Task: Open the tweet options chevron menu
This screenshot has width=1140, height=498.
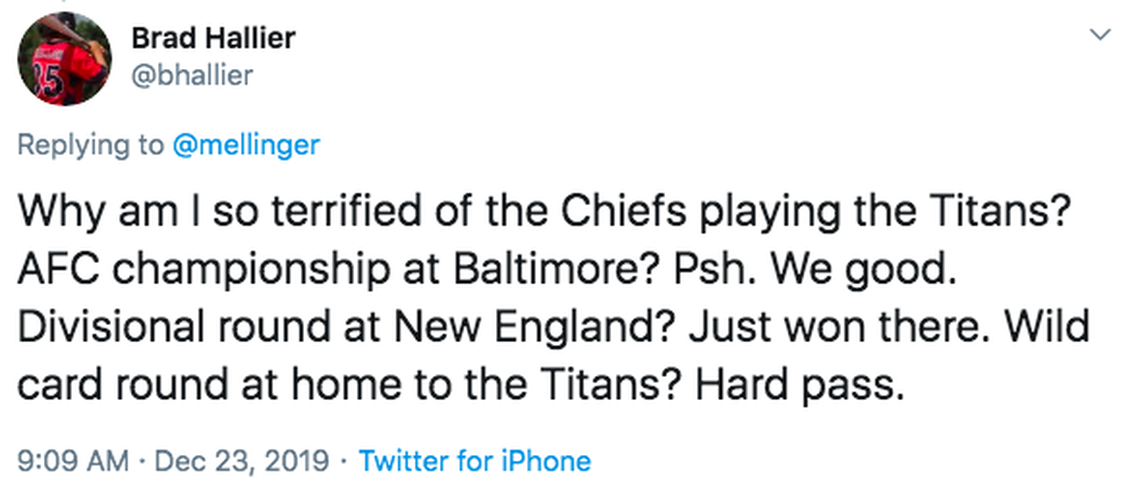Action: click(x=1101, y=36)
